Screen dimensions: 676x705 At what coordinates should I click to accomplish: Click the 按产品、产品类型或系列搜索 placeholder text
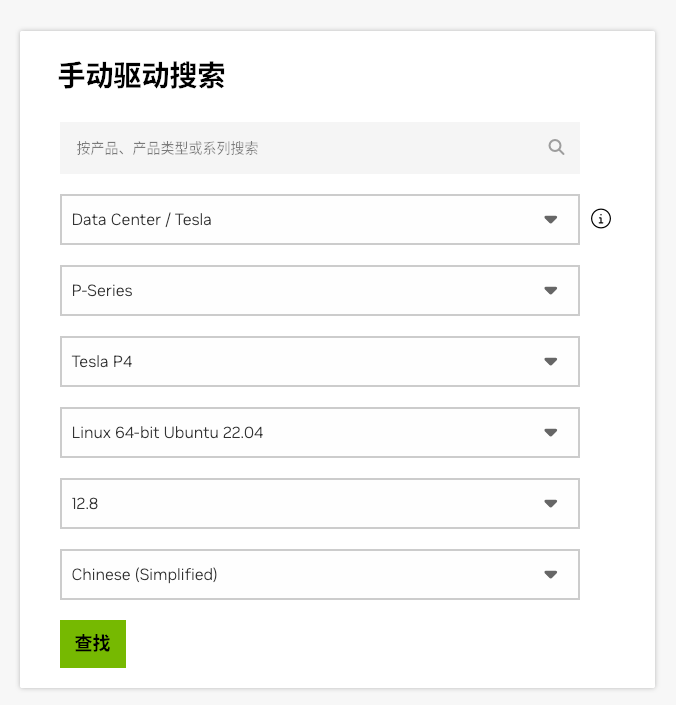168,148
